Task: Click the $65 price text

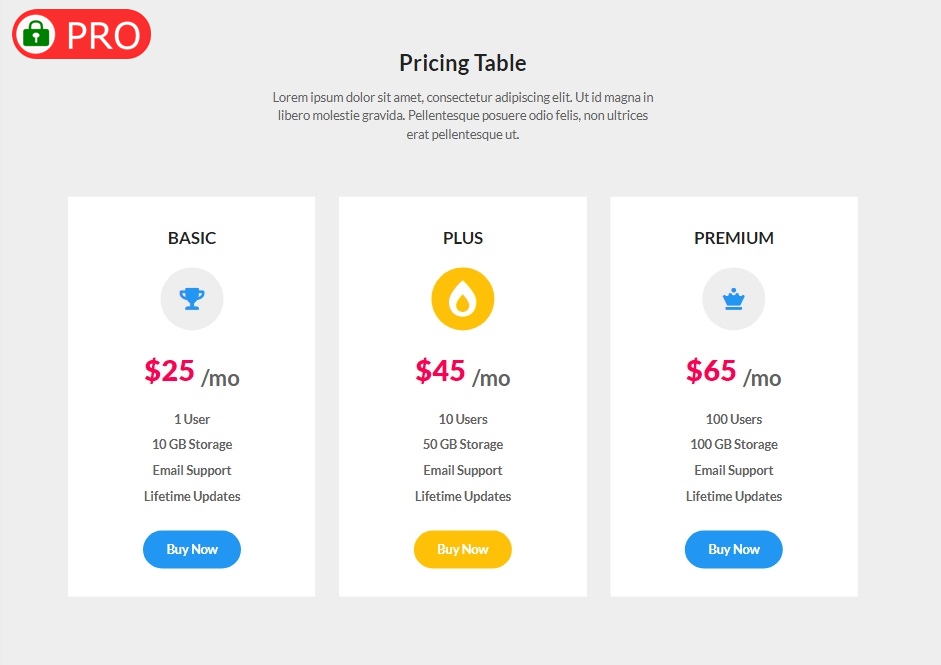Action: 711,371
